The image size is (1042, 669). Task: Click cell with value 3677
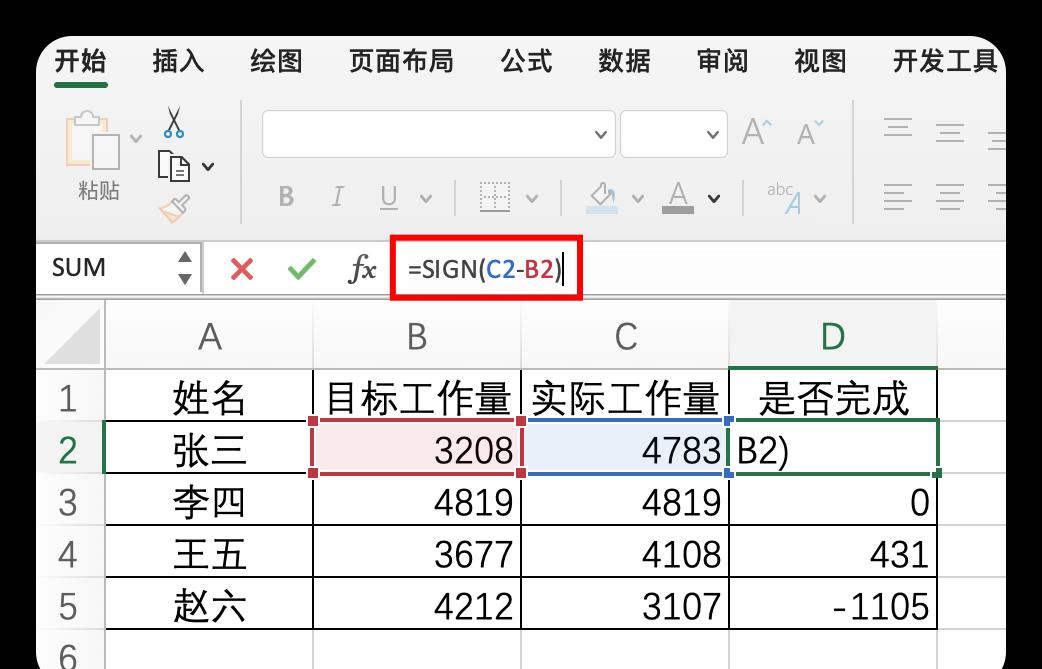pos(417,553)
